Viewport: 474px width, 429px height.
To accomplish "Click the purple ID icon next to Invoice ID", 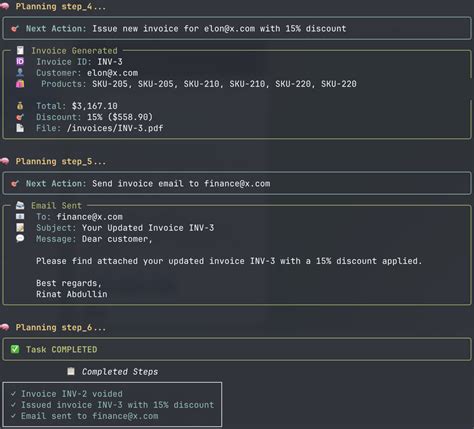I will 20,61.
